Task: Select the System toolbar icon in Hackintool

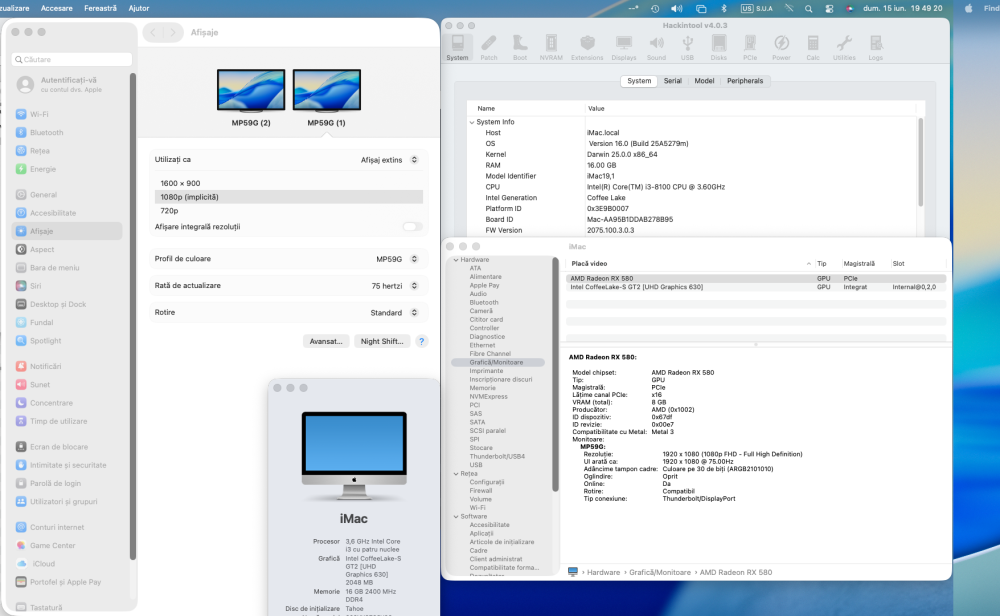Action: pyautogui.click(x=457, y=48)
